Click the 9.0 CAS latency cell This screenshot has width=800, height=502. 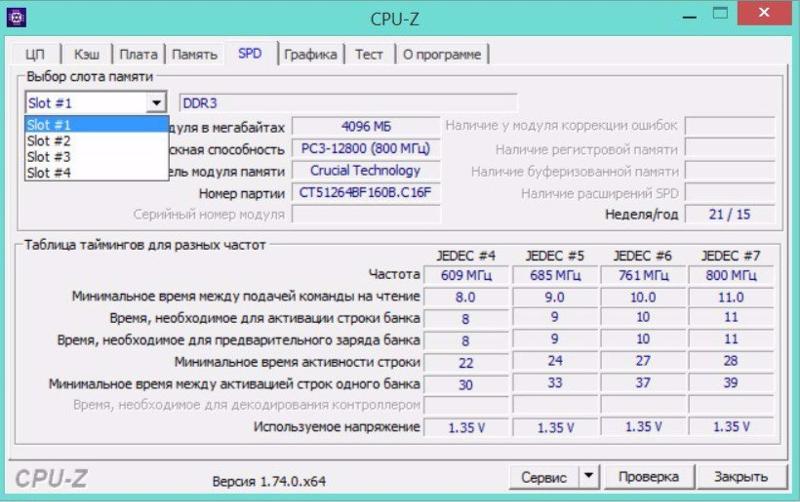555,297
